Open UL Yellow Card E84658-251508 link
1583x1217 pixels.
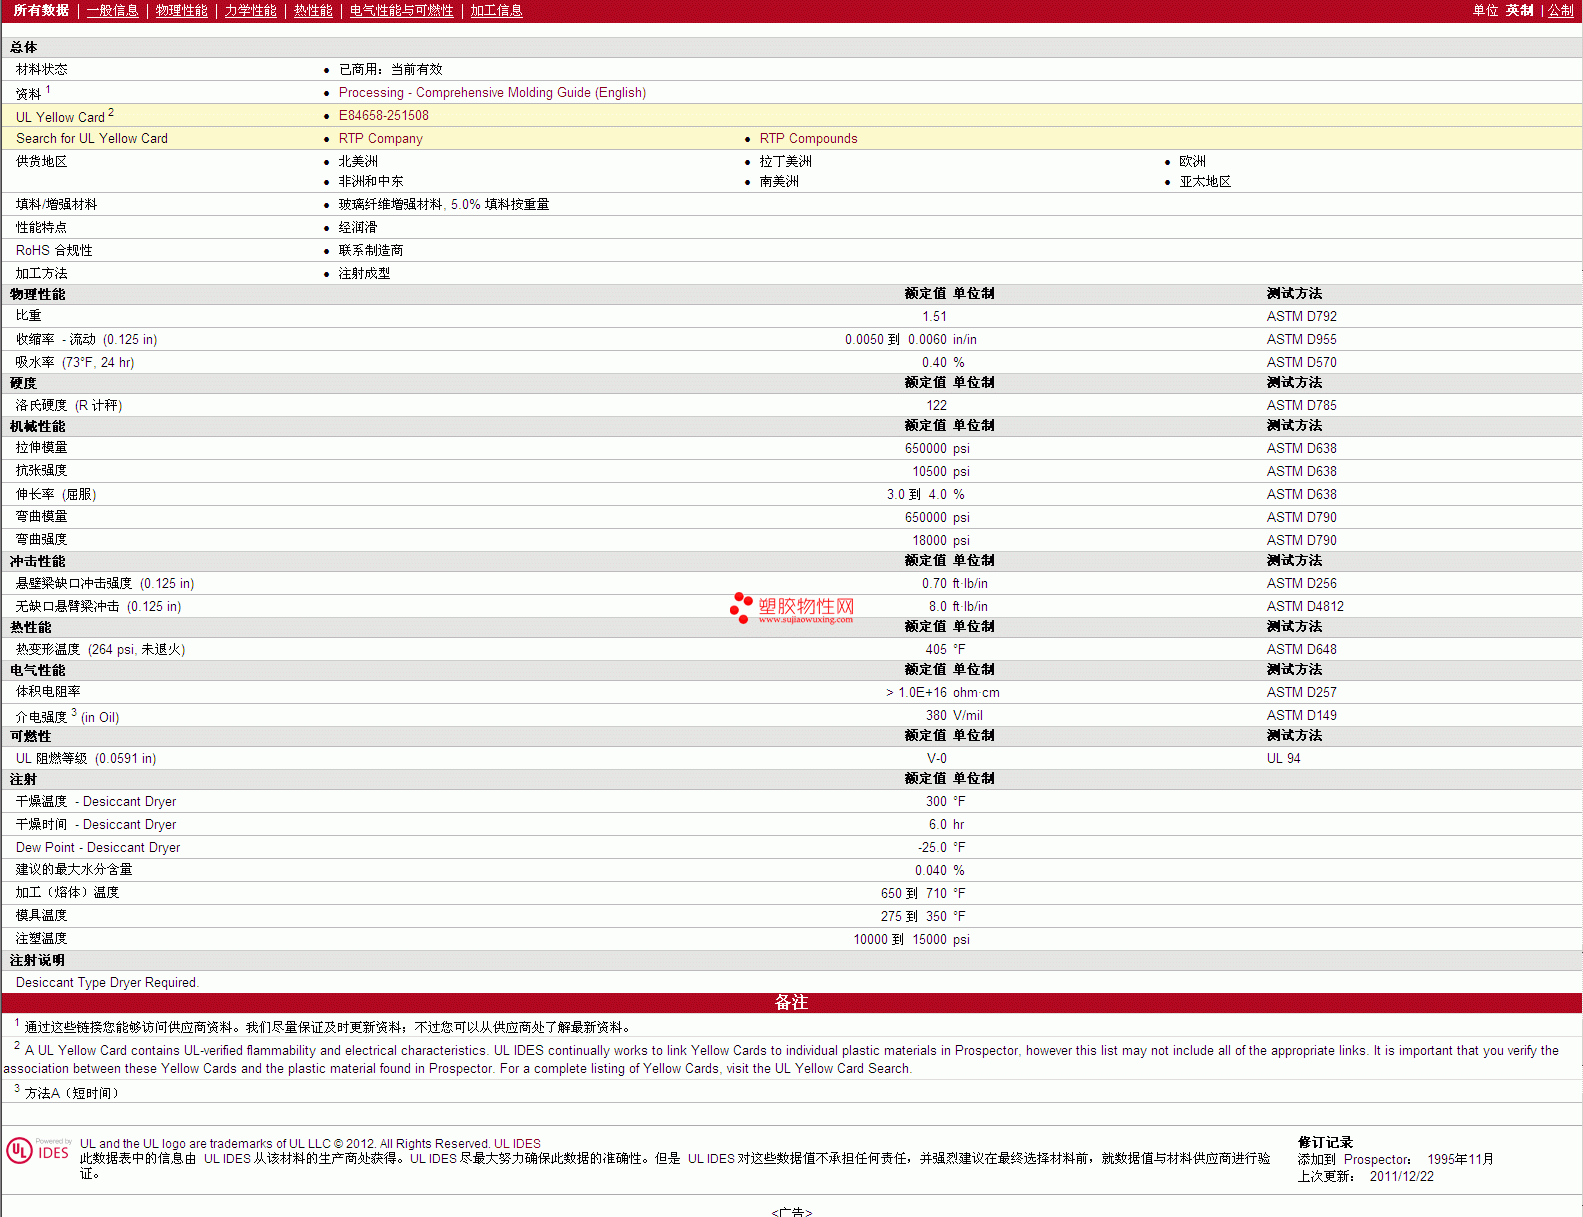(x=384, y=115)
